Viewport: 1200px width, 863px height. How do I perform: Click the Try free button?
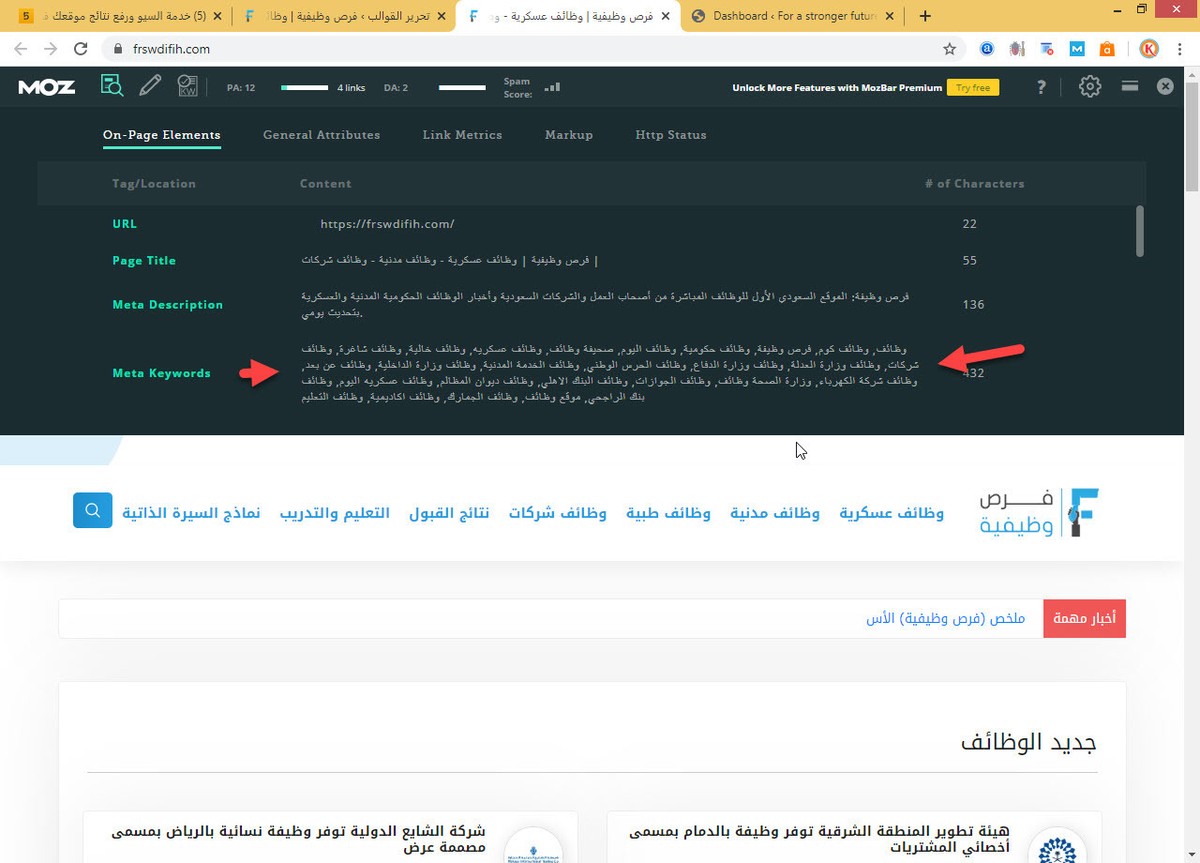(x=973, y=88)
